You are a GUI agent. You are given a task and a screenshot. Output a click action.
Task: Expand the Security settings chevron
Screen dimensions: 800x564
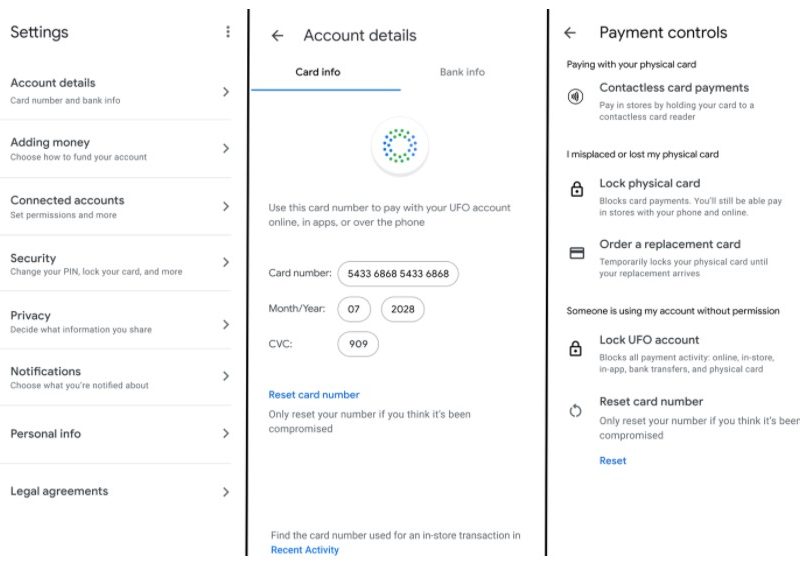[226, 263]
